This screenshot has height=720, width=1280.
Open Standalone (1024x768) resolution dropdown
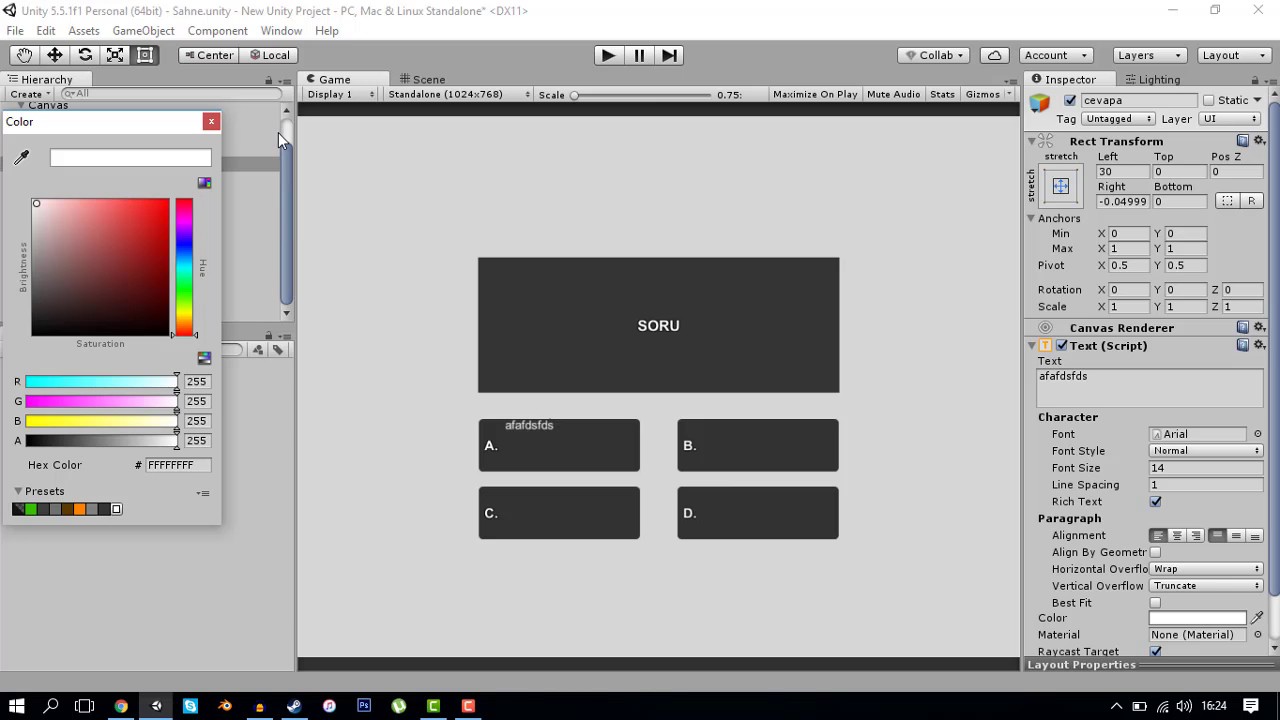click(459, 94)
